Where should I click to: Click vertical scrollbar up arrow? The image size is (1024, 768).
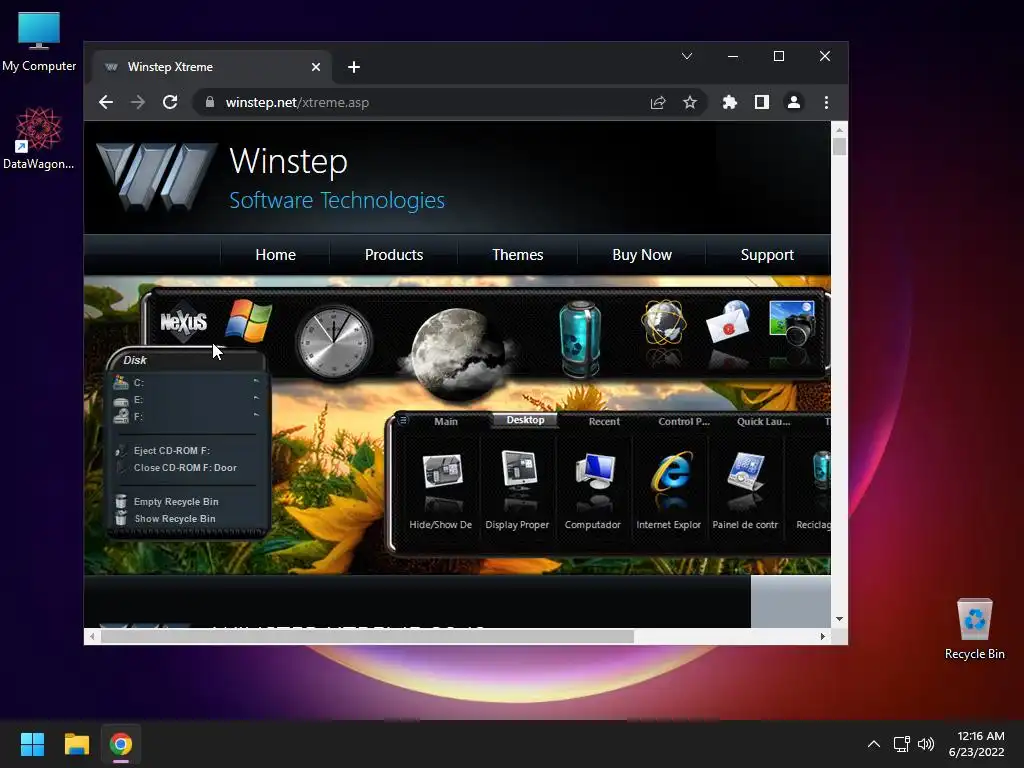(x=839, y=130)
